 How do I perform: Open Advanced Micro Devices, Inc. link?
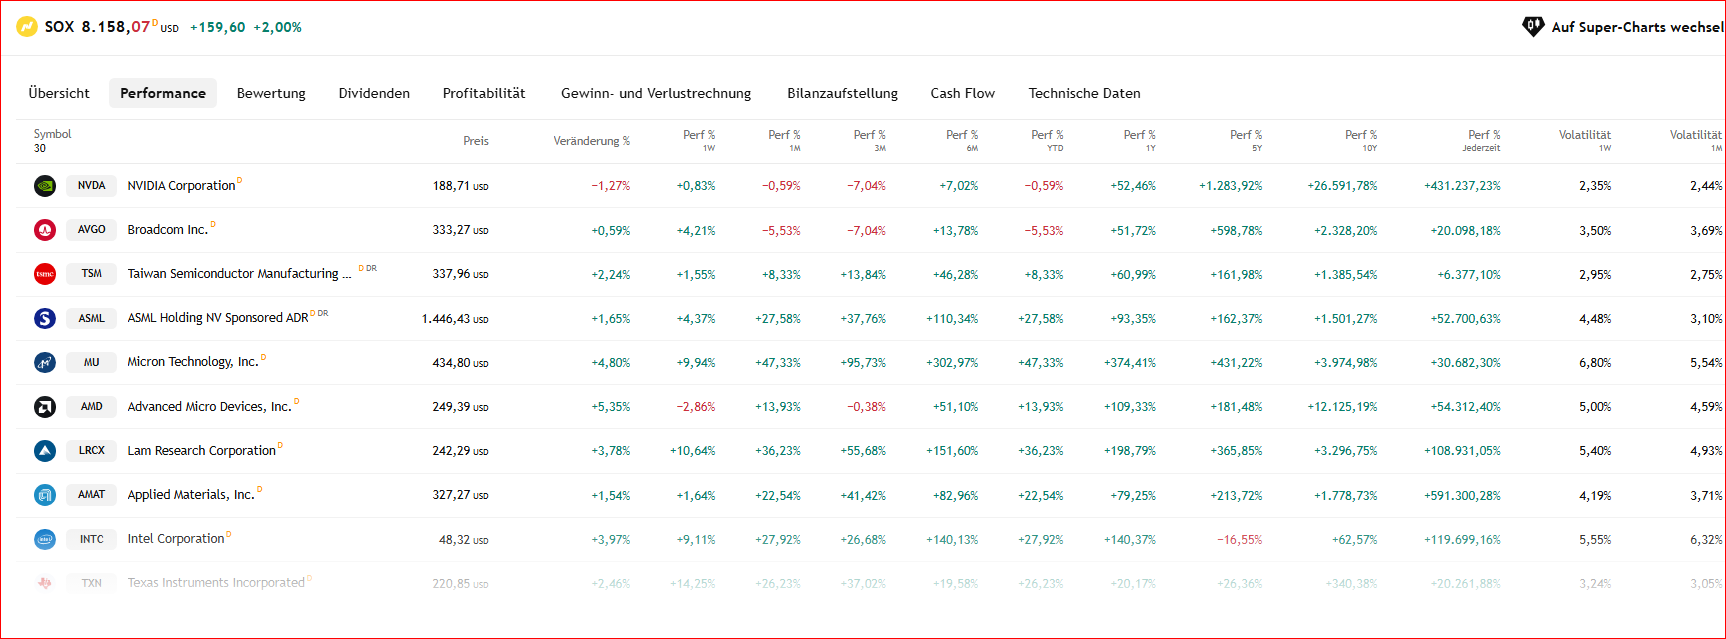[209, 407]
